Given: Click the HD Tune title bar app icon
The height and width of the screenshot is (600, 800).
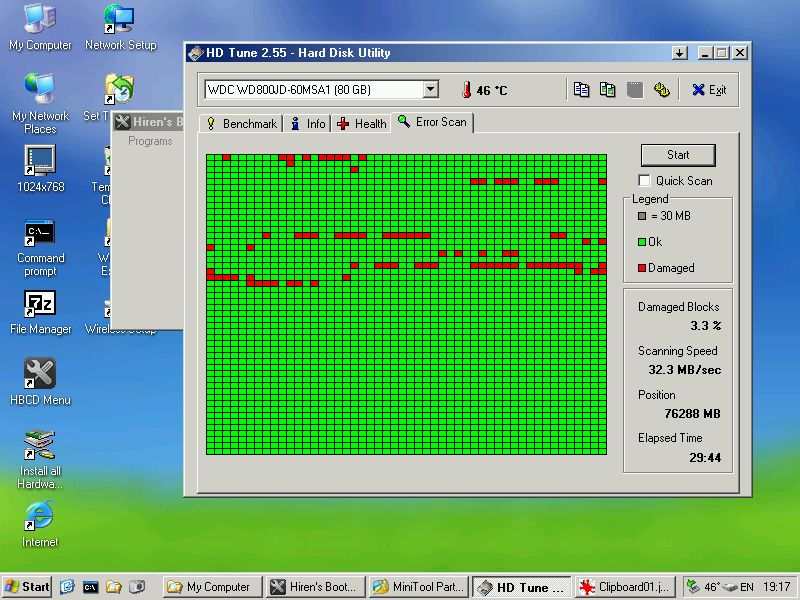Looking at the screenshot, I should 195,53.
